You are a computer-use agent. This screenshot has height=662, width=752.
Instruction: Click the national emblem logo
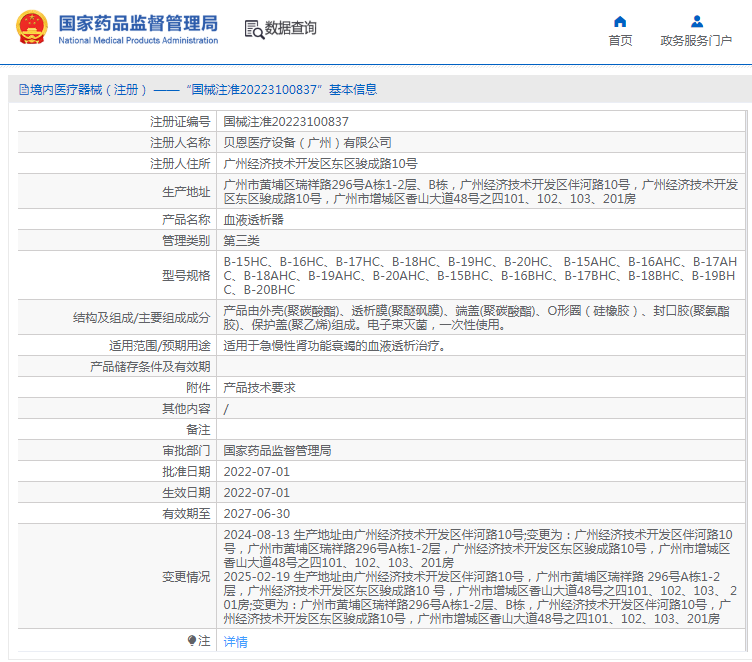[x=32, y=27]
